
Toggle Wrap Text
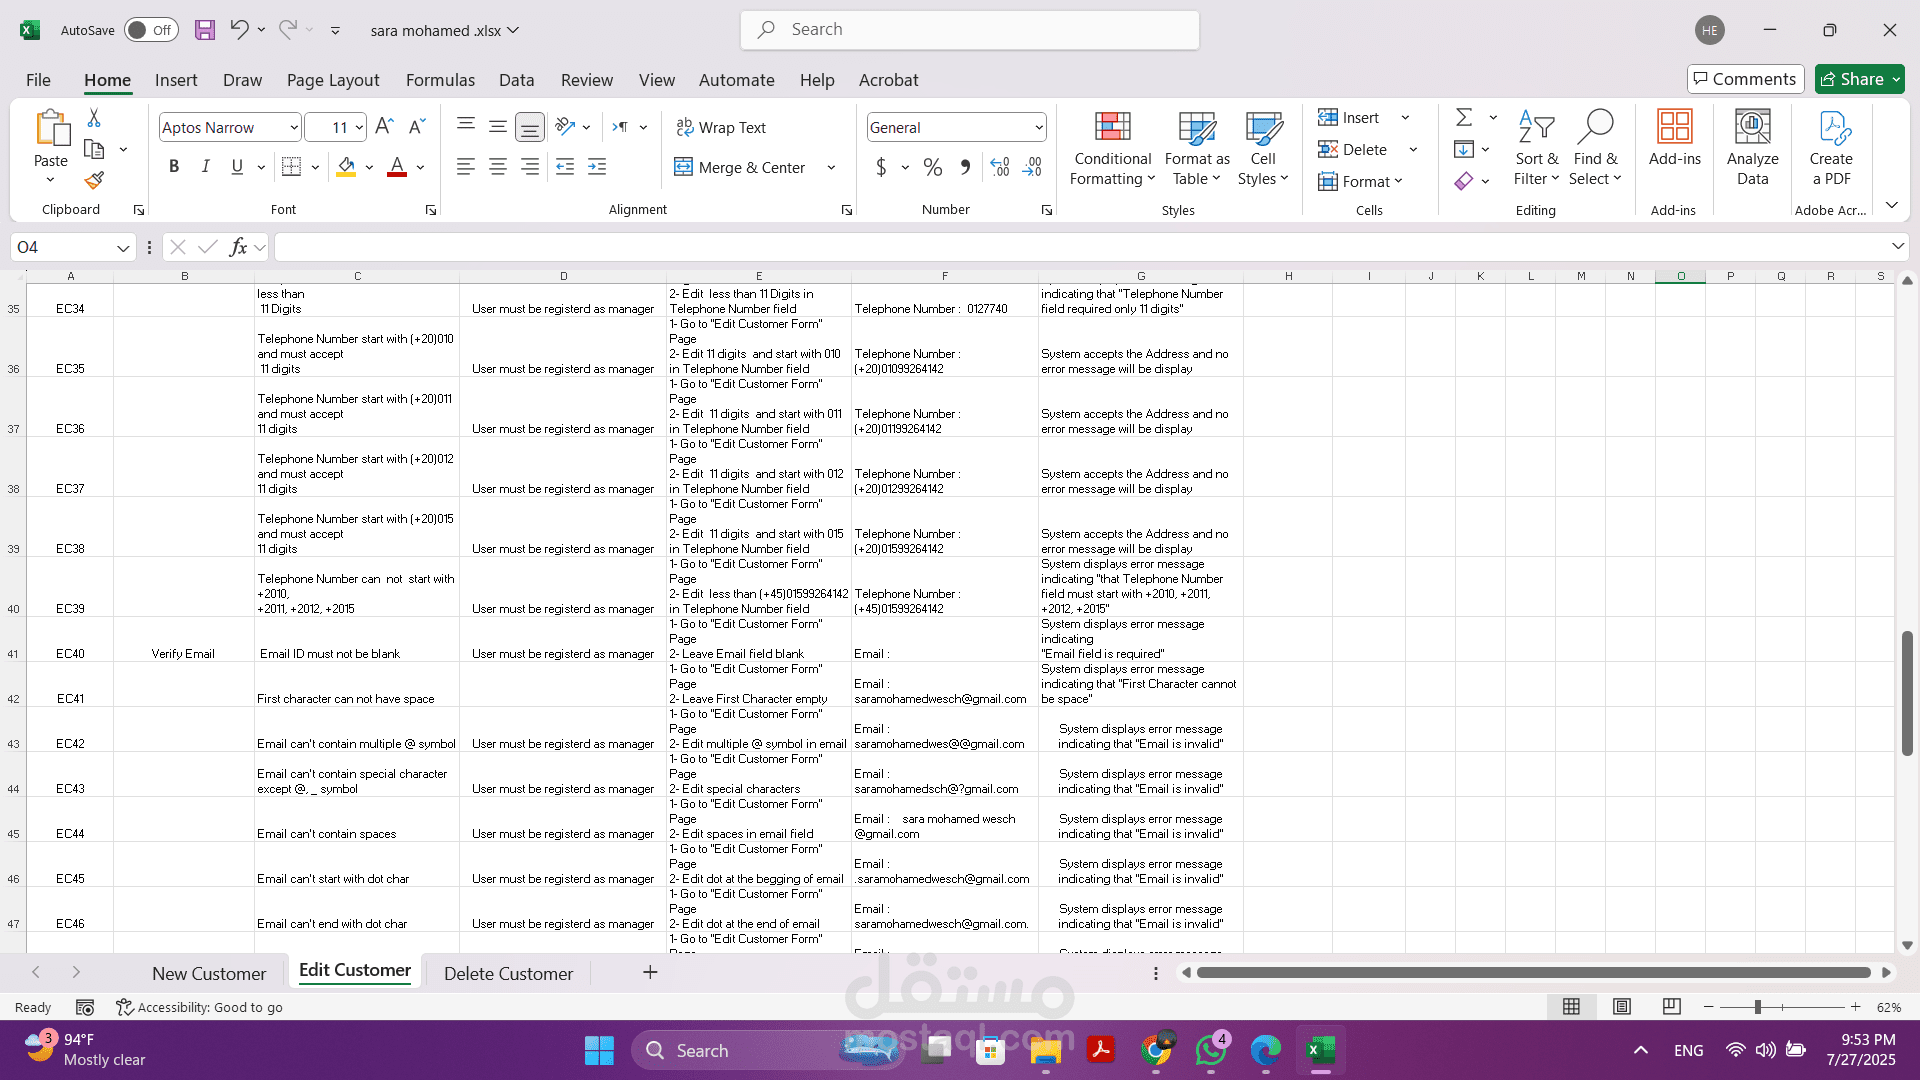click(x=721, y=128)
